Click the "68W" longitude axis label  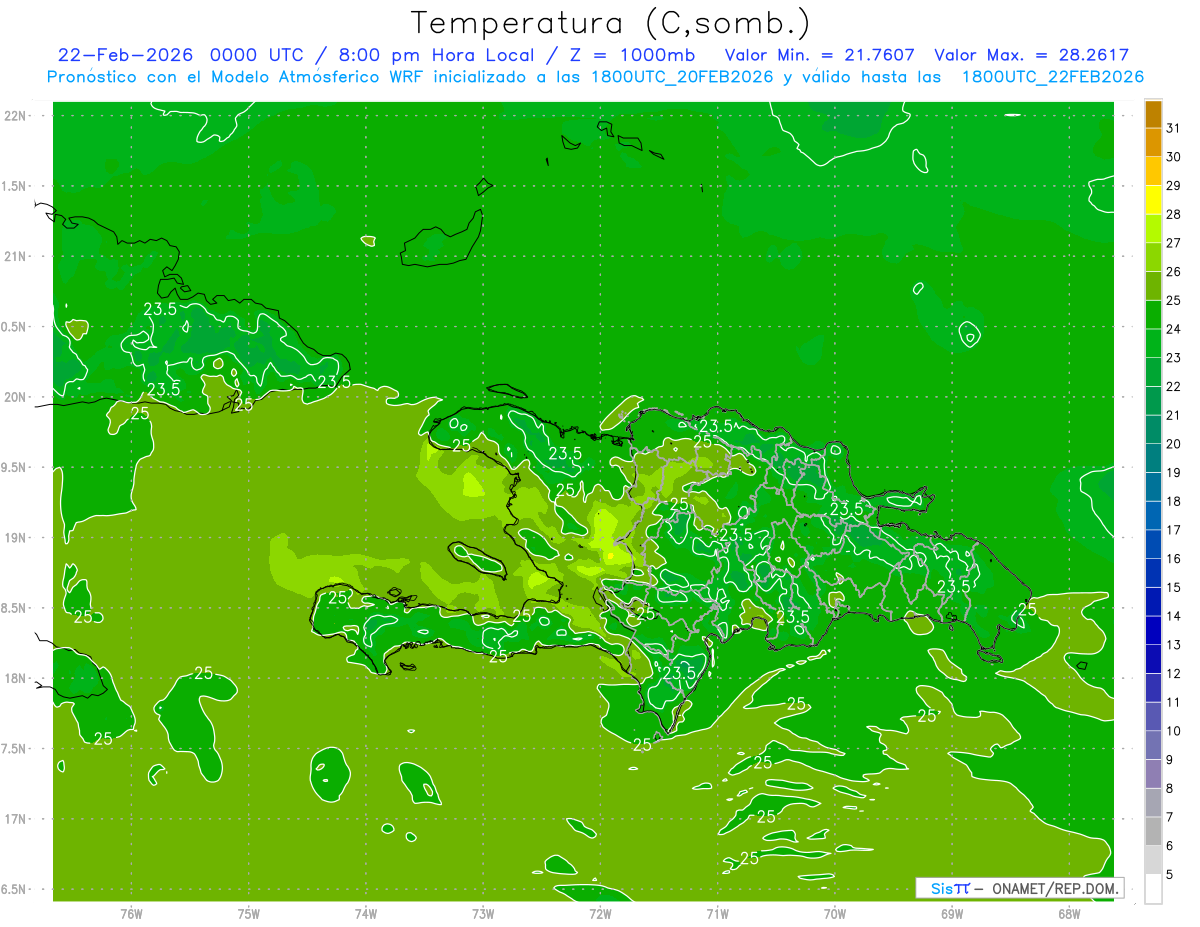pyautogui.click(x=1069, y=913)
